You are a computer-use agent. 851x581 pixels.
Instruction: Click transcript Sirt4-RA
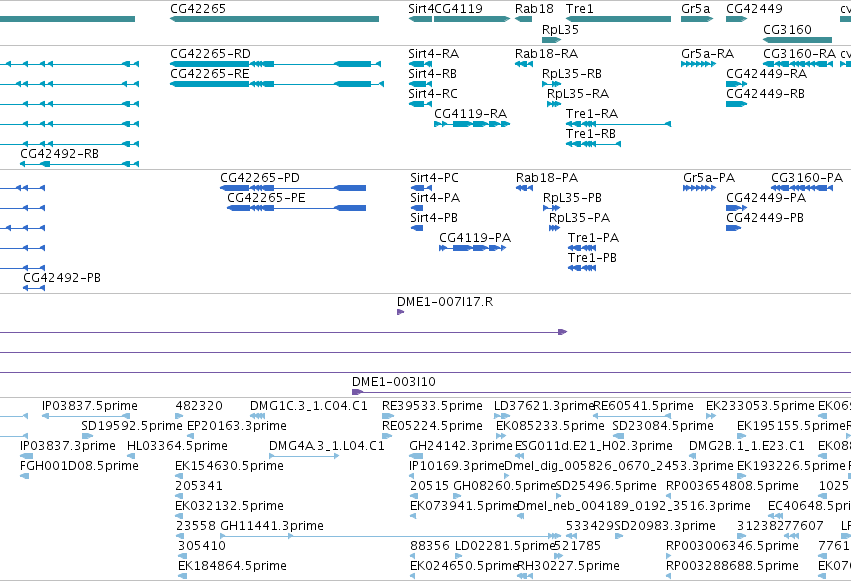click(x=420, y=64)
